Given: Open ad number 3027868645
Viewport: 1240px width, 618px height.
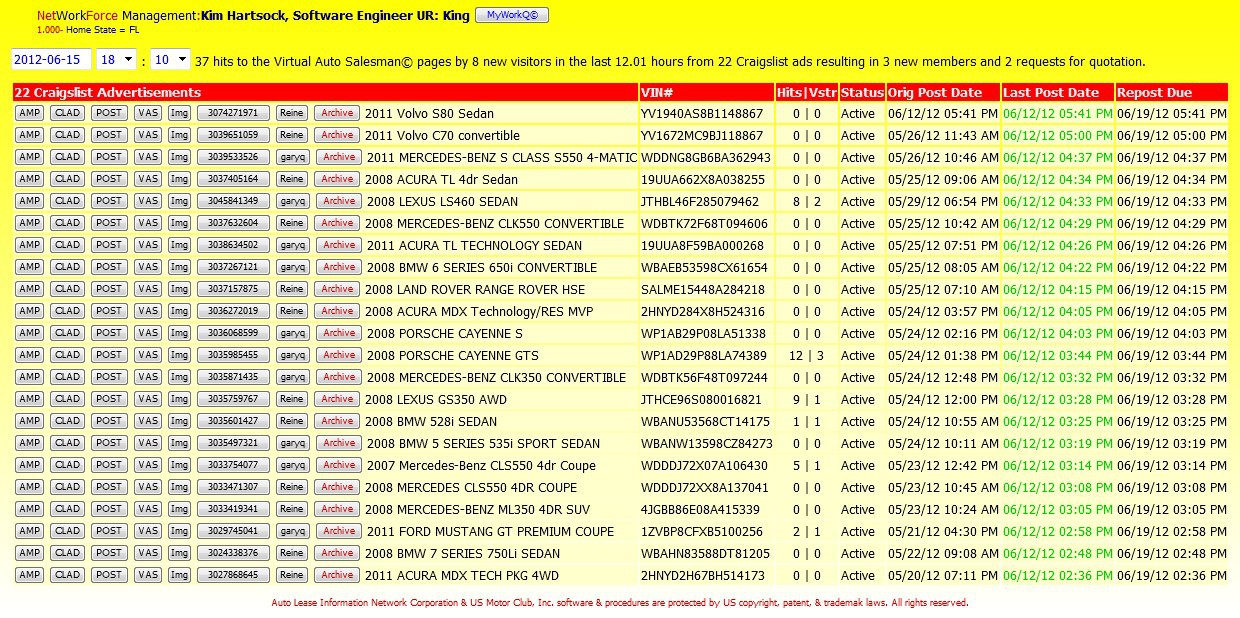Looking at the screenshot, I should click(233, 575).
